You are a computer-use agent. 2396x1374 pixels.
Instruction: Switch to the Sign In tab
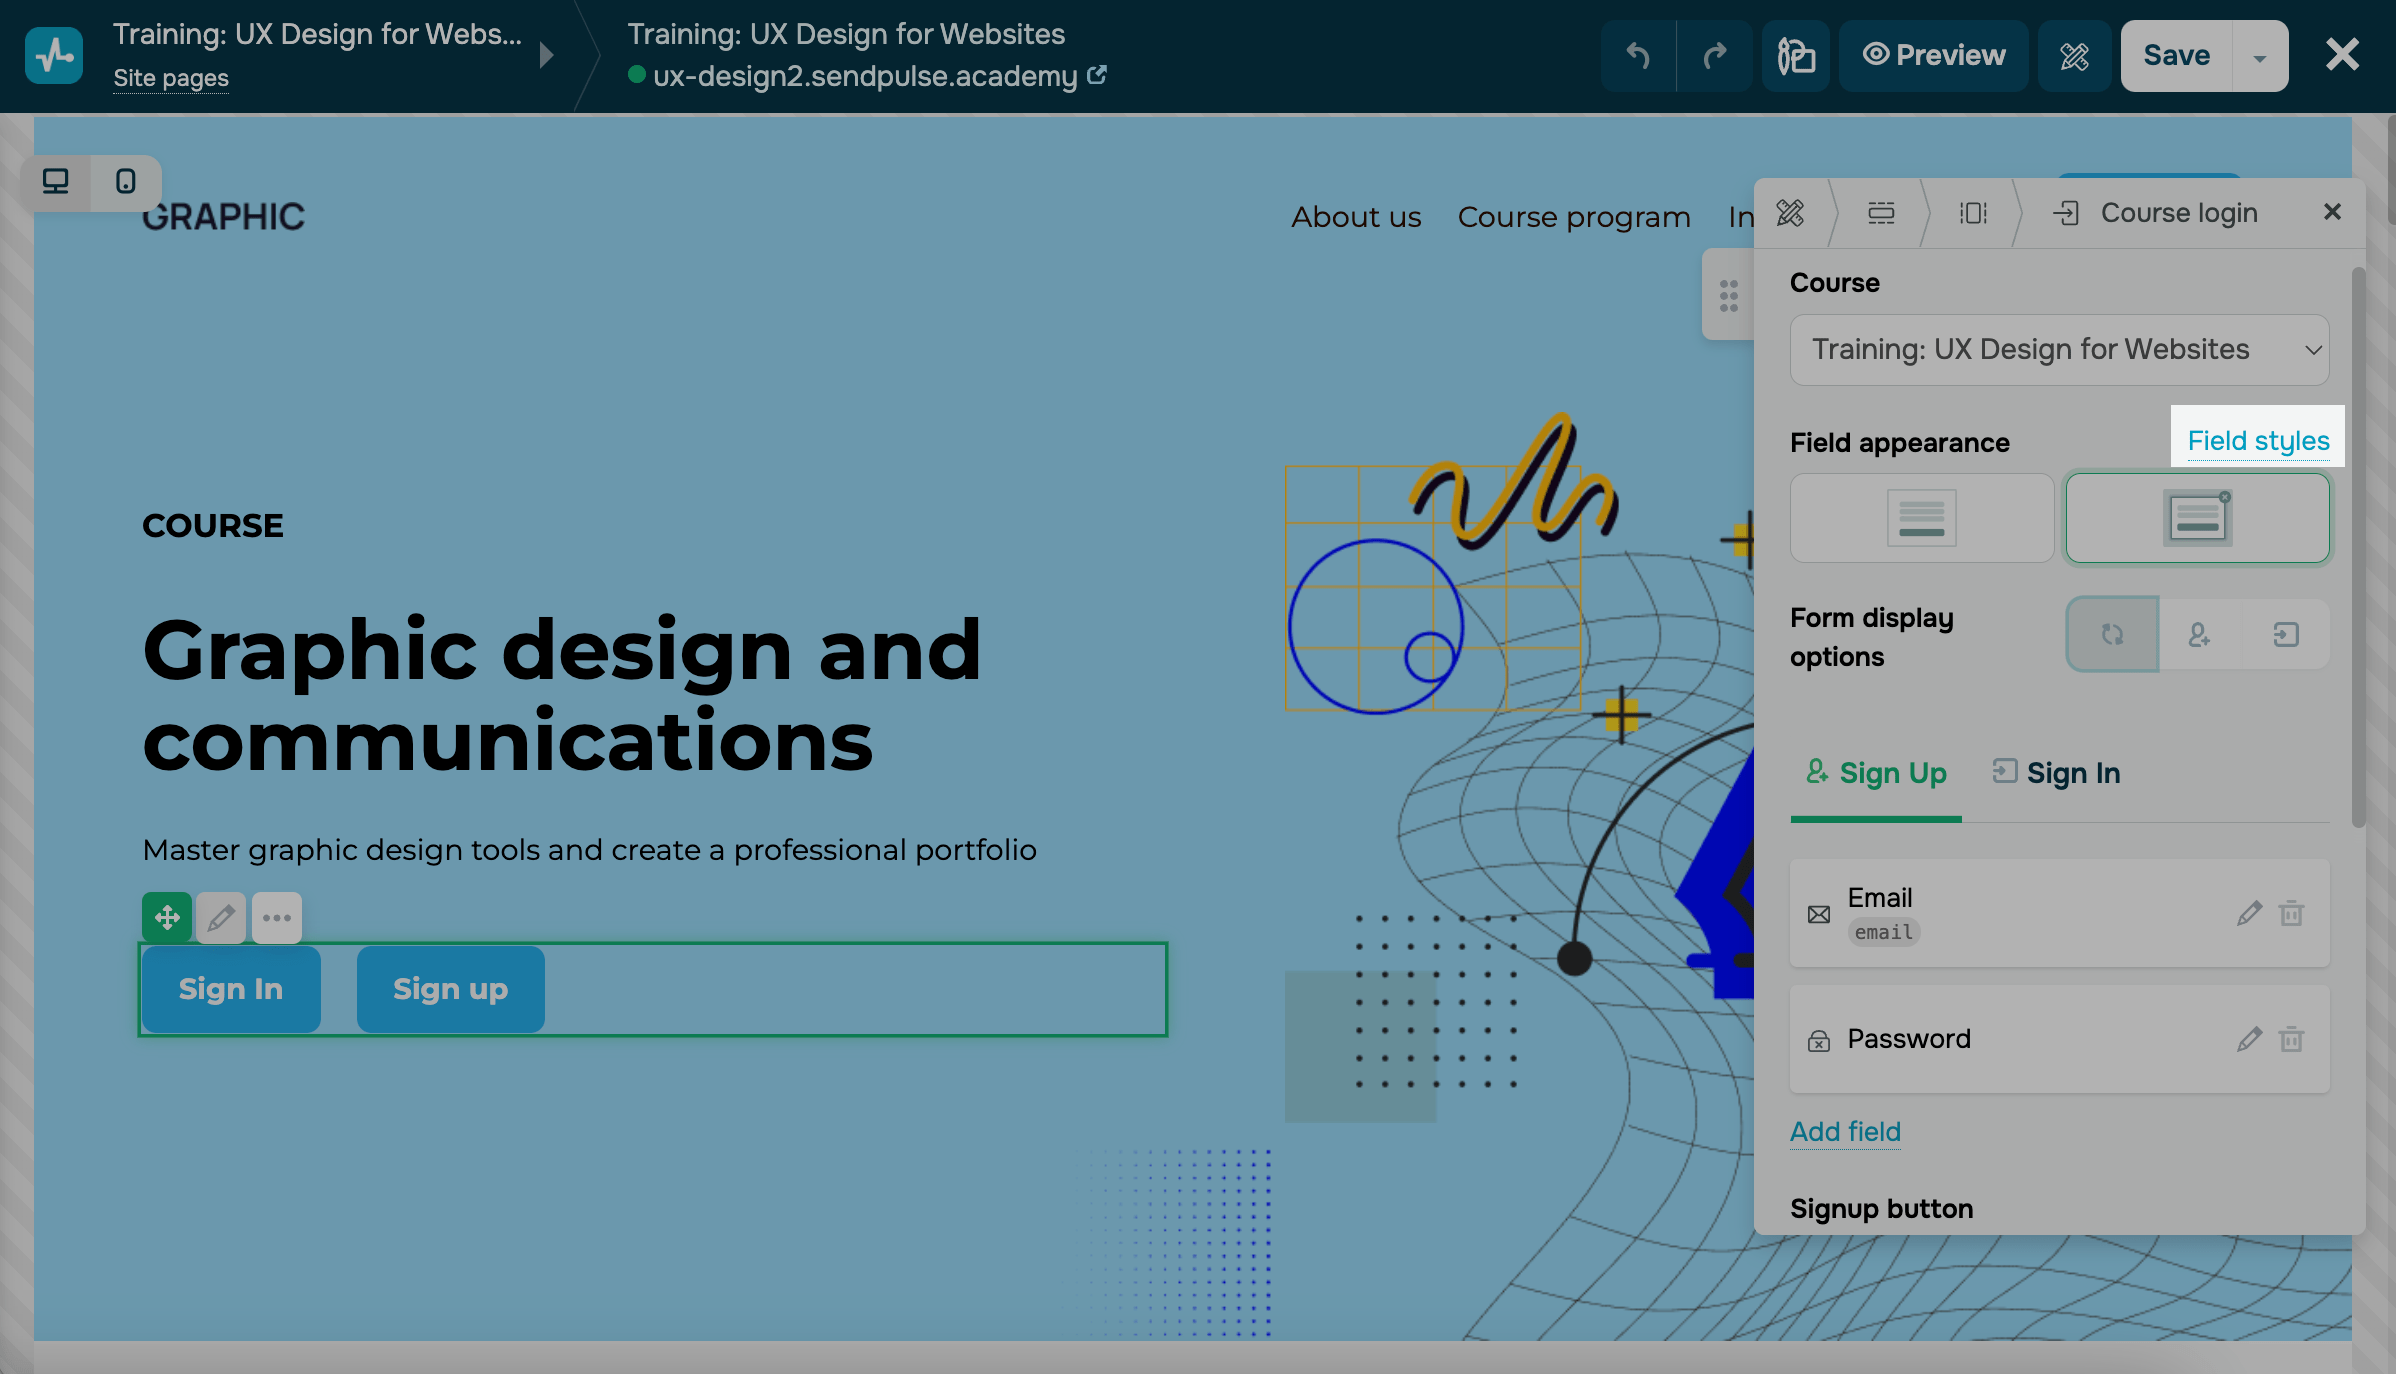click(2058, 773)
